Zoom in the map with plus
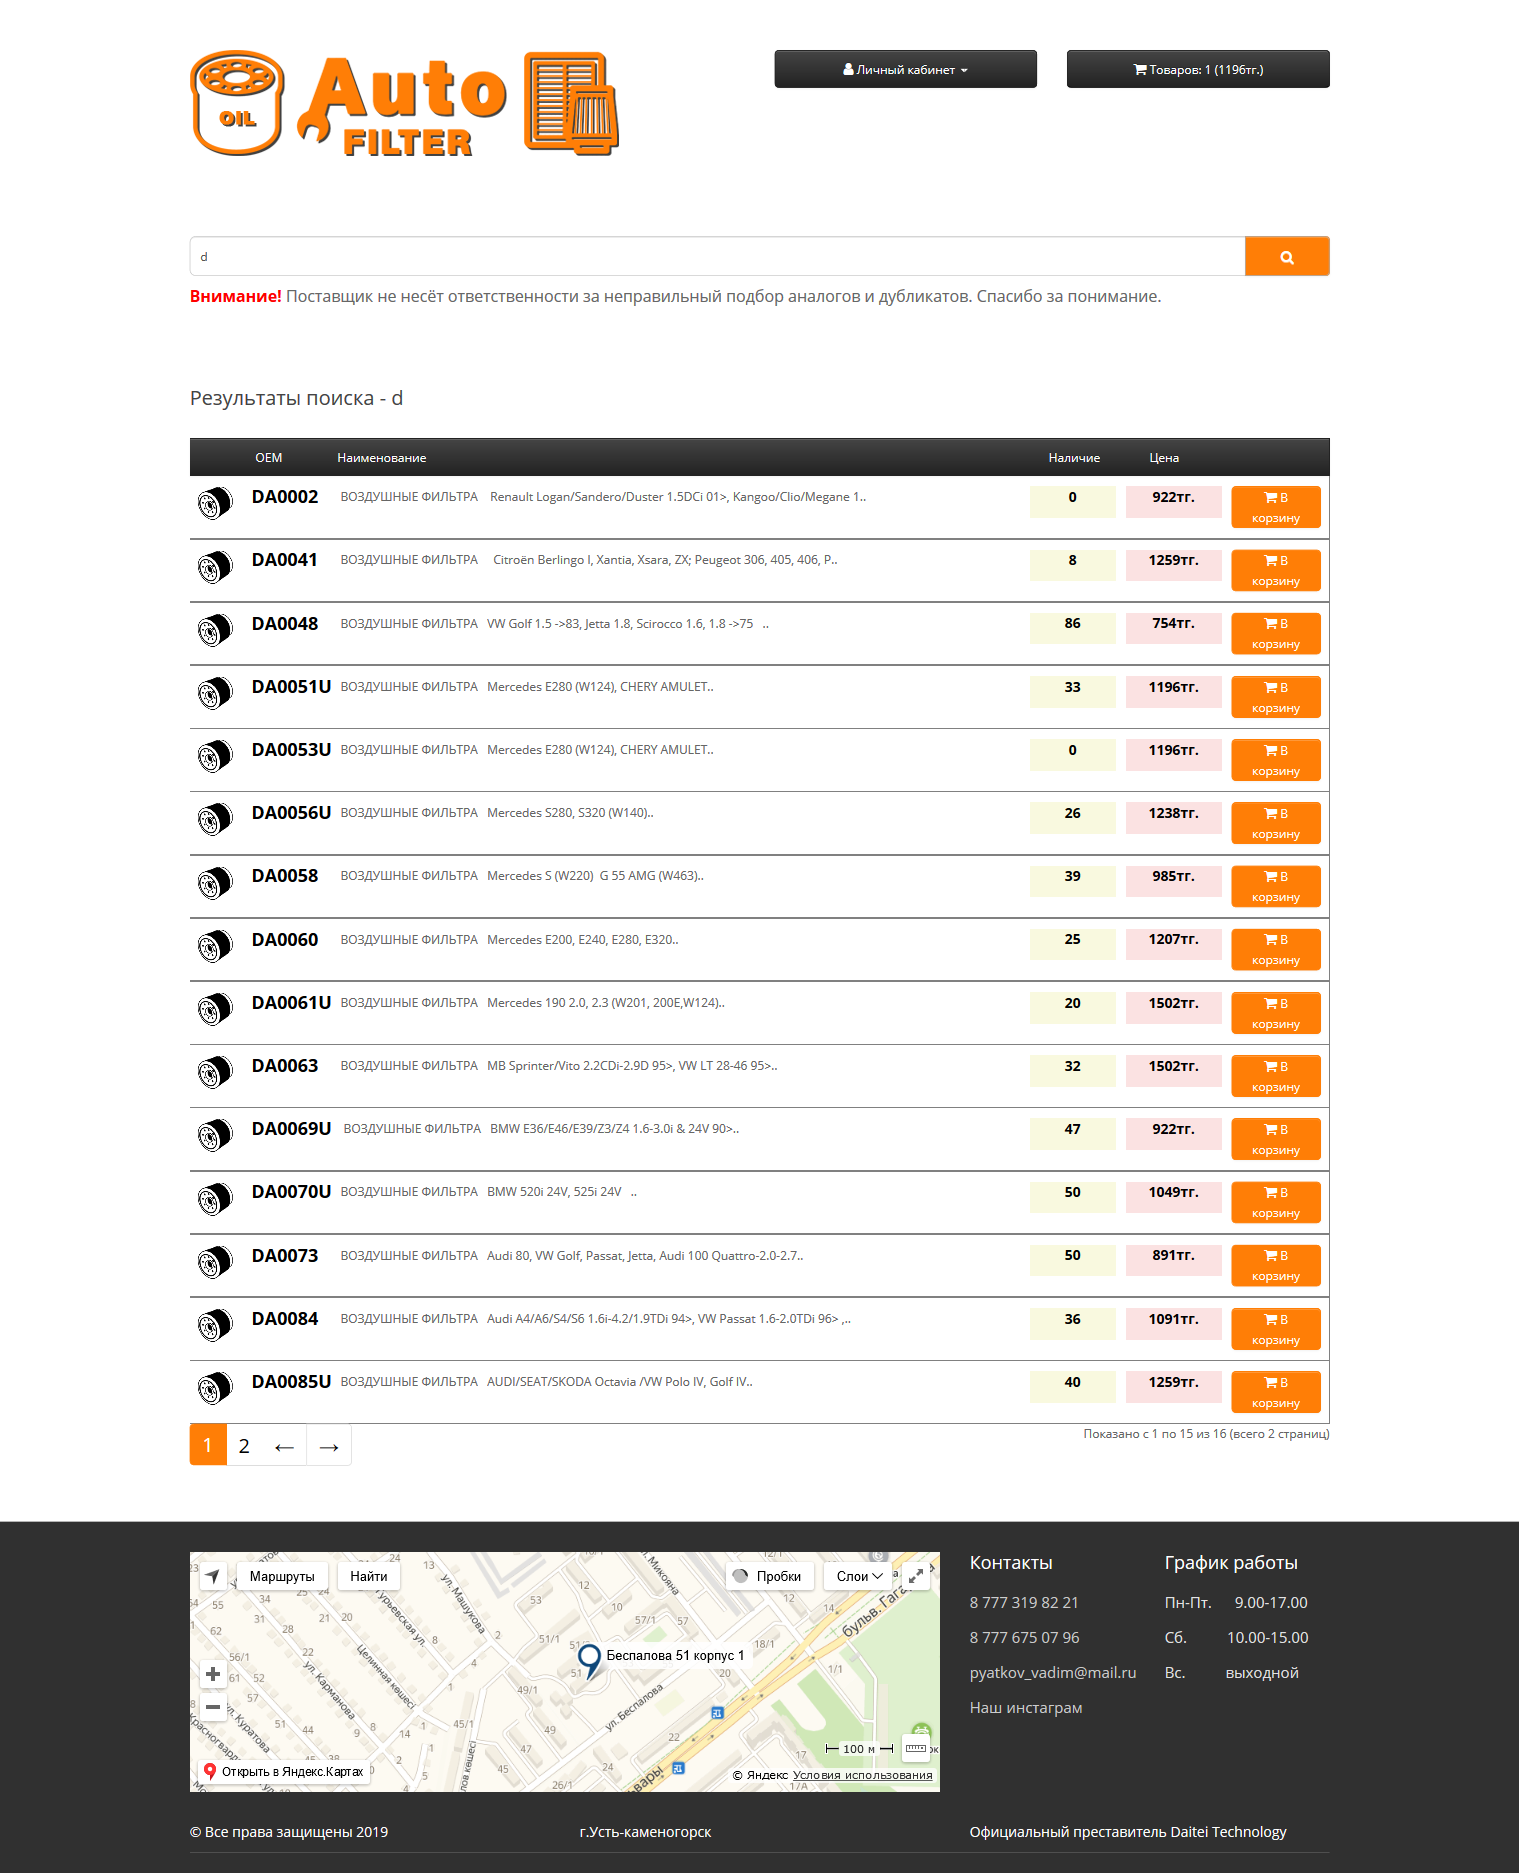The width and height of the screenshot is (1519, 1873). point(213,1674)
